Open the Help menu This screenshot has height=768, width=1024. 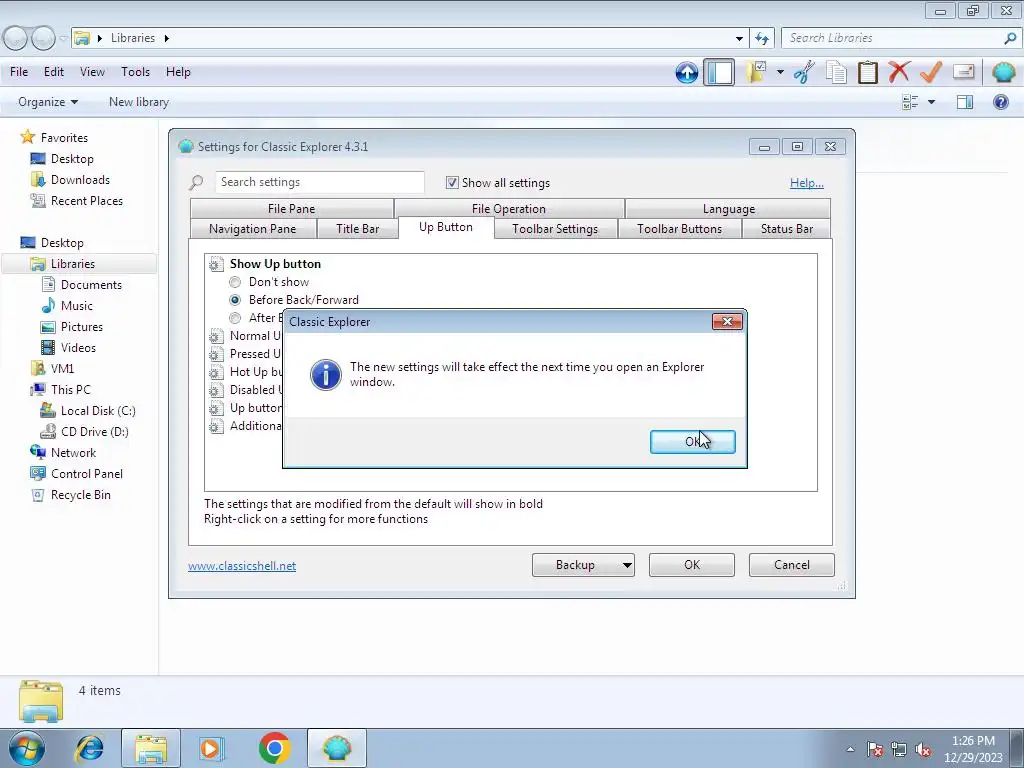(x=178, y=72)
